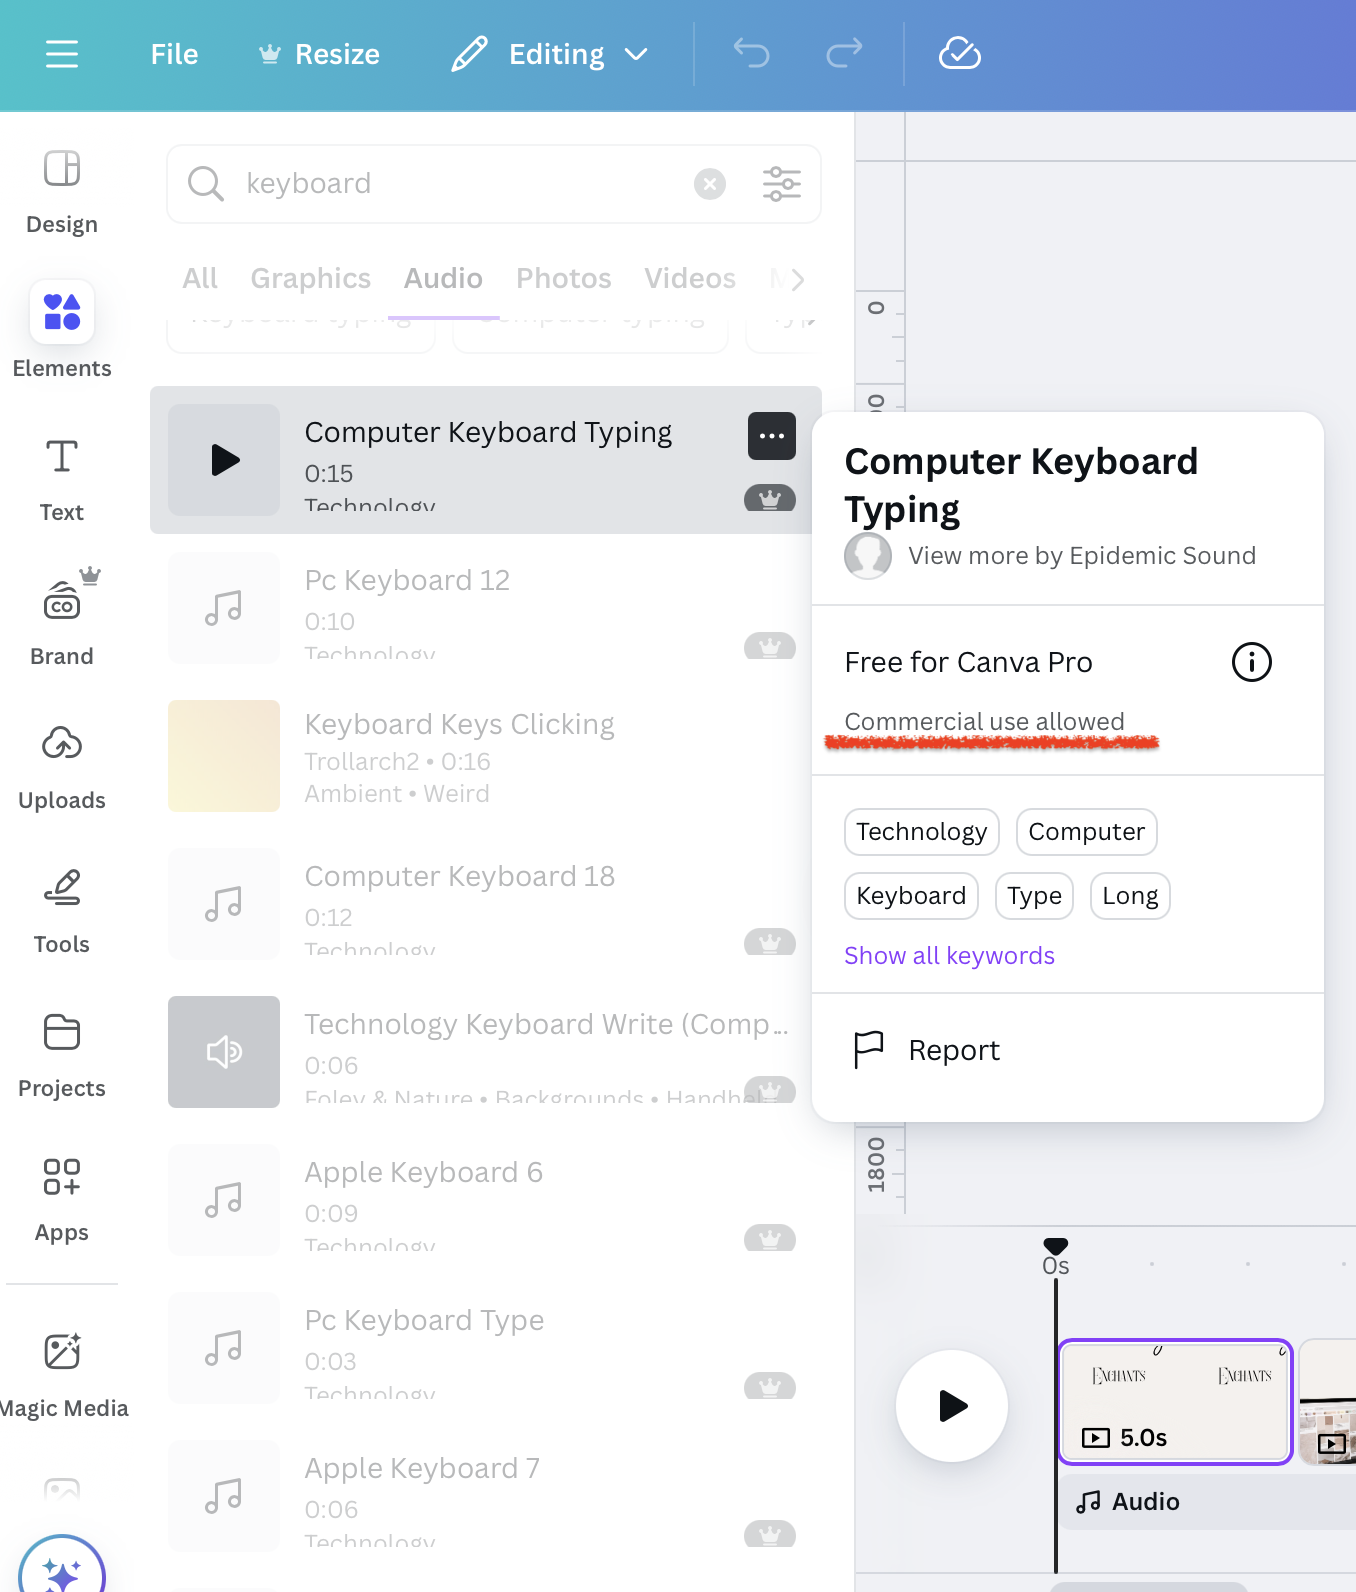Show more category tabs with the arrow
The width and height of the screenshot is (1356, 1592).
[x=797, y=280]
